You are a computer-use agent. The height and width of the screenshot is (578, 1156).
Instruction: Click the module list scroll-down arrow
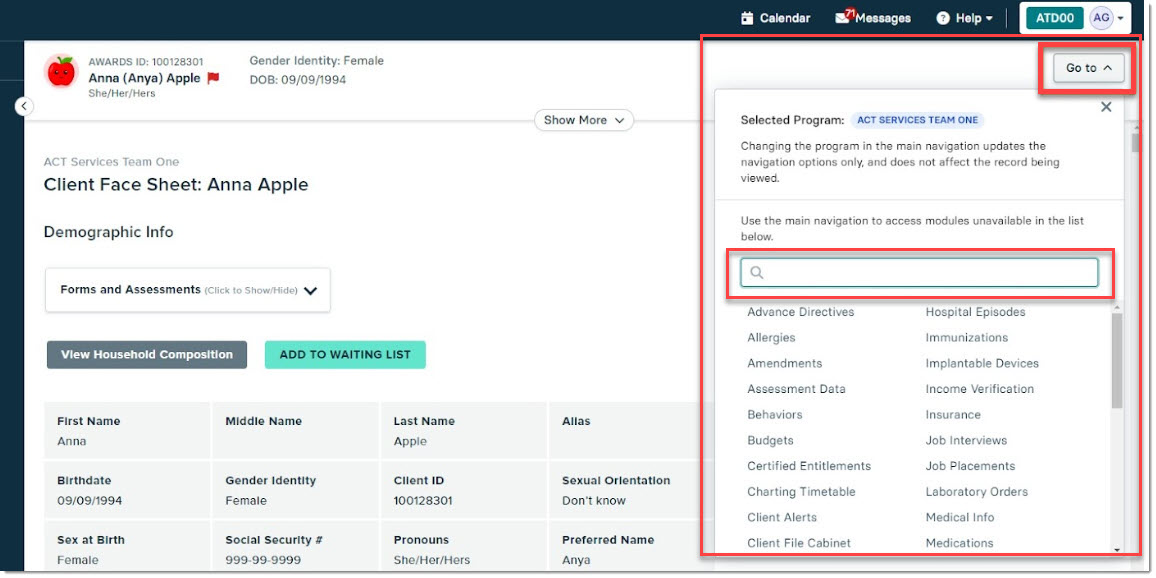coord(1117,550)
